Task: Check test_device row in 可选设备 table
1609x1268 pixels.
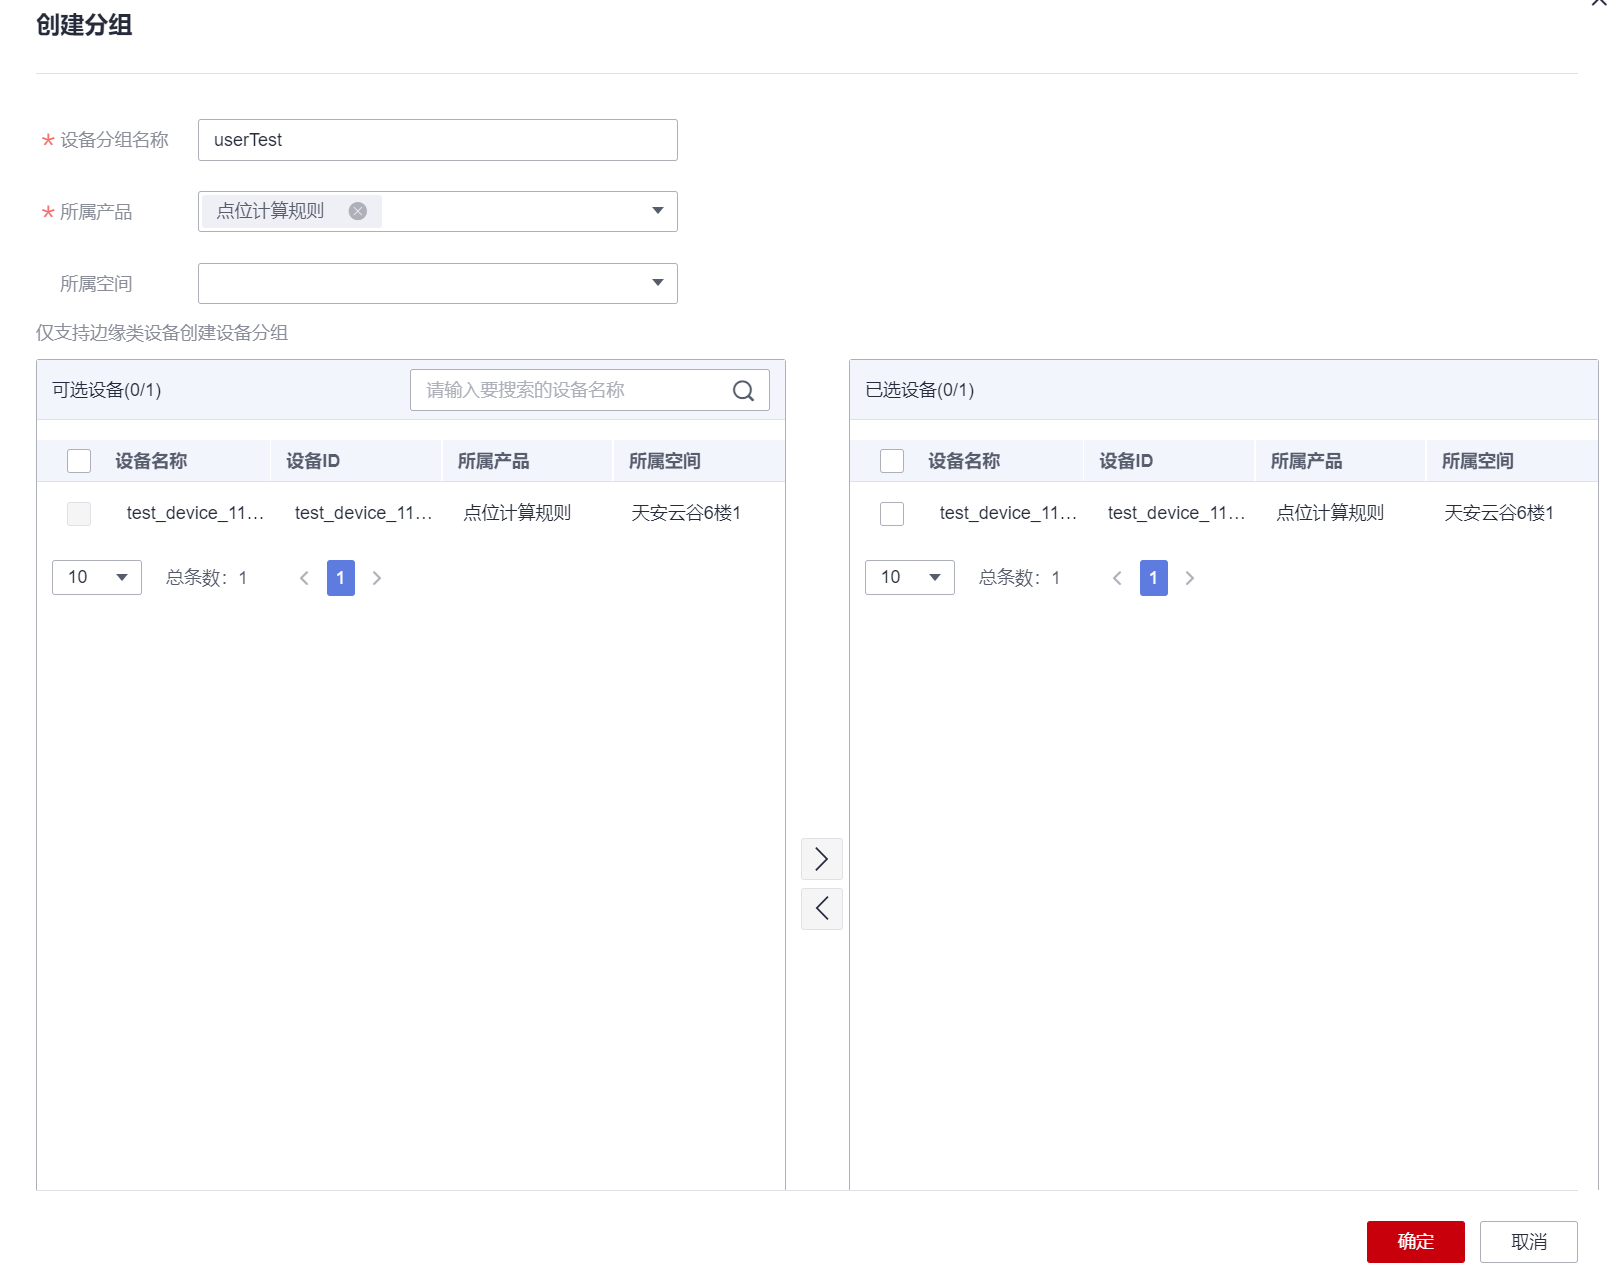Action: 79,514
